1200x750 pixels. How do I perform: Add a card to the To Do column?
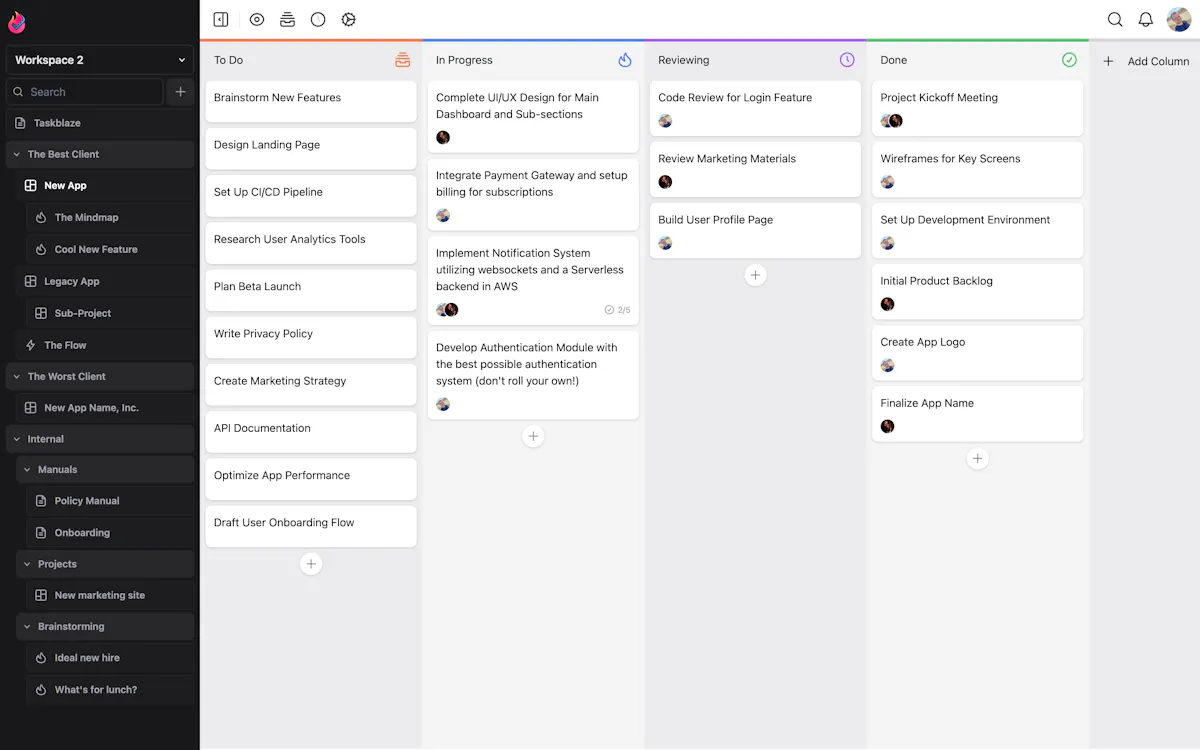[x=311, y=564]
